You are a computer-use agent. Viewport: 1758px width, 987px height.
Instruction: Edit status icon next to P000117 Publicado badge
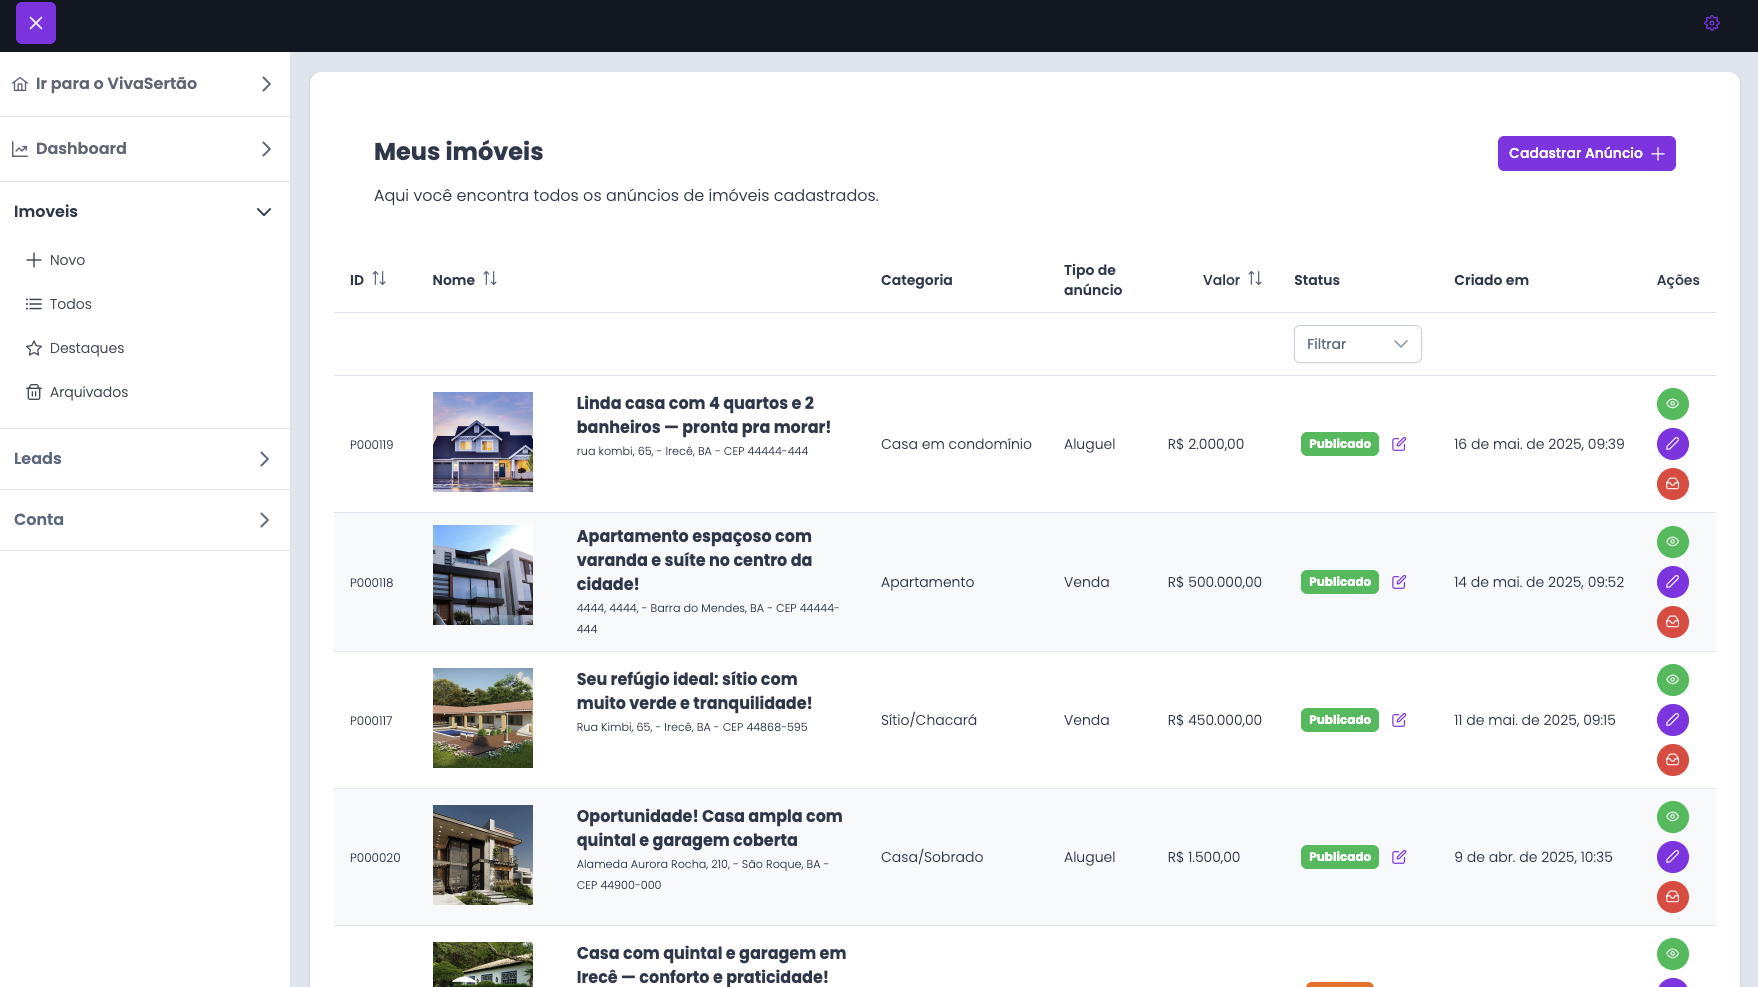coord(1399,720)
